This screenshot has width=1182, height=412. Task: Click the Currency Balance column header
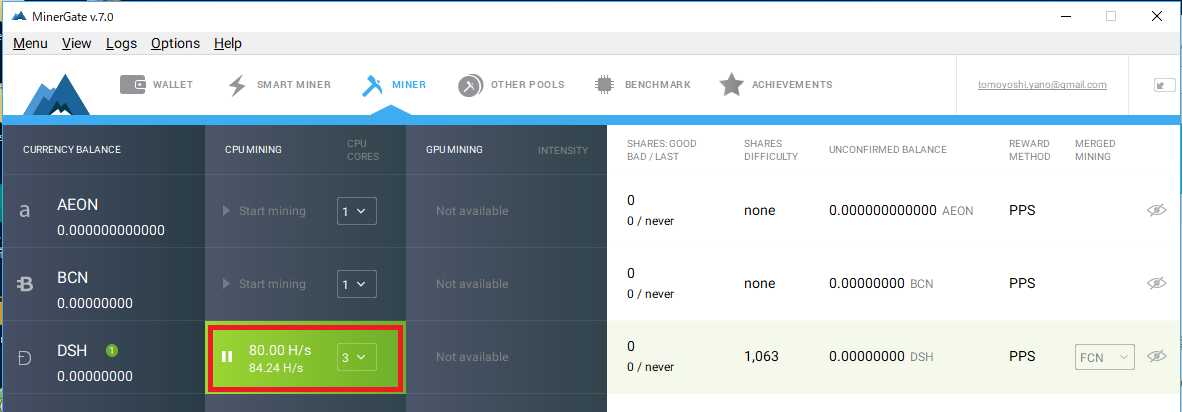(72, 150)
